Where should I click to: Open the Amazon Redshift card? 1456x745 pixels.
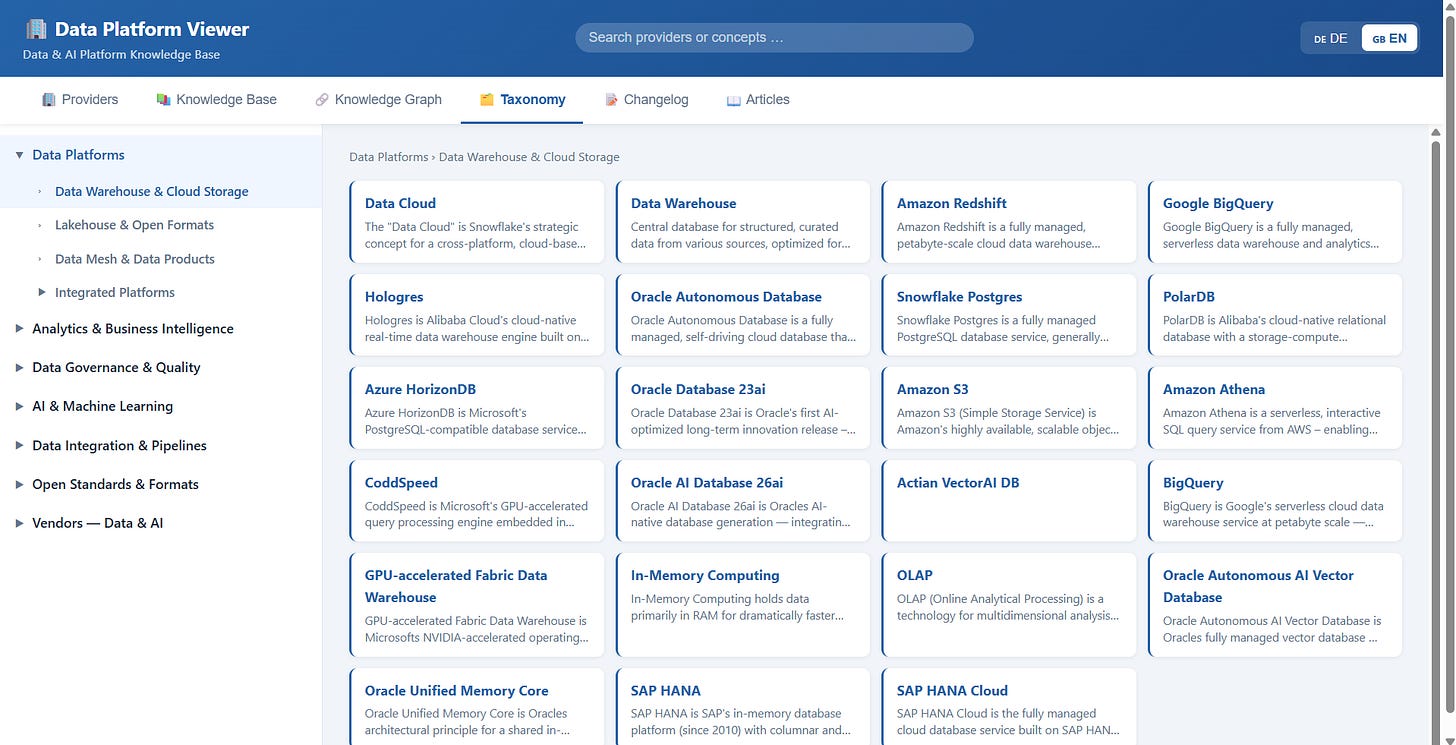pyautogui.click(x=1009, y=222)
